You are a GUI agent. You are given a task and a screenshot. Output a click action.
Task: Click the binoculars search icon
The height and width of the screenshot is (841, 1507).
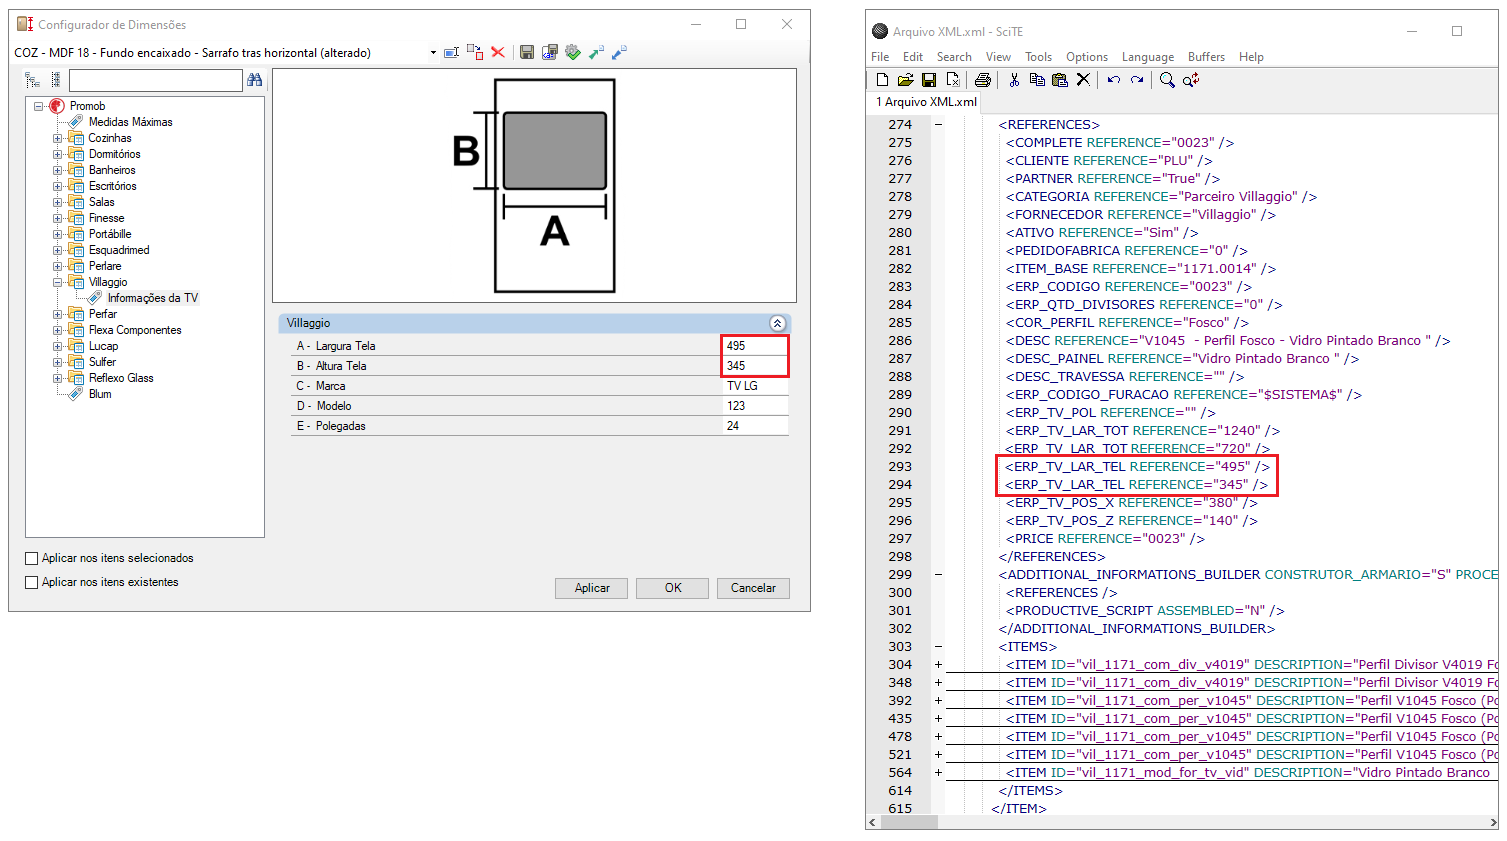255,80
